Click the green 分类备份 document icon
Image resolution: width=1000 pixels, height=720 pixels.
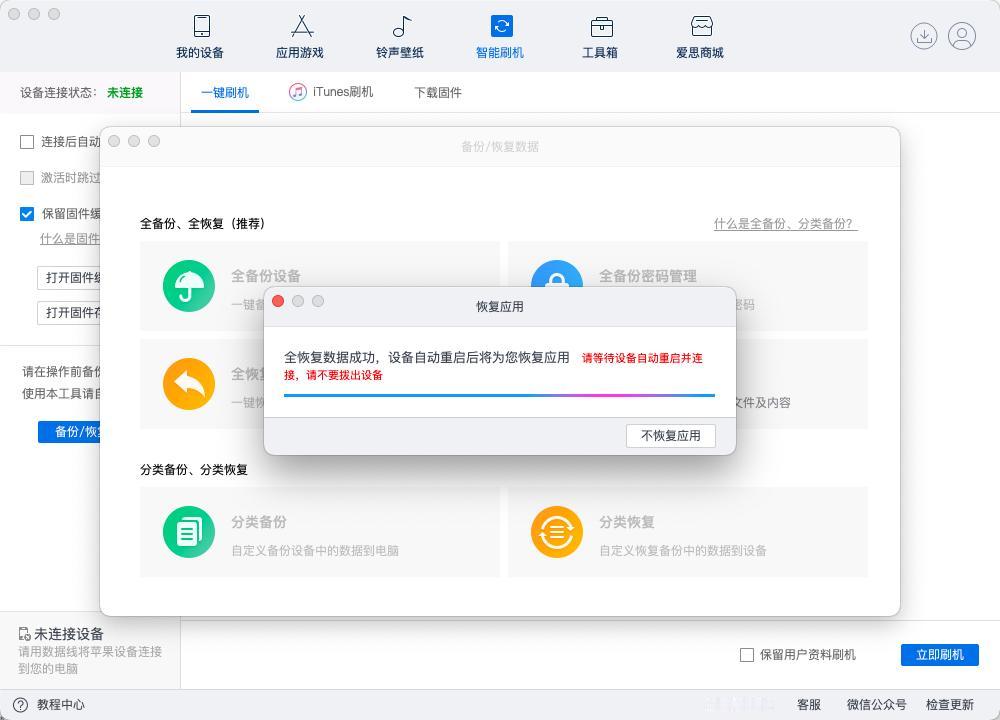[x=189, y=532]
